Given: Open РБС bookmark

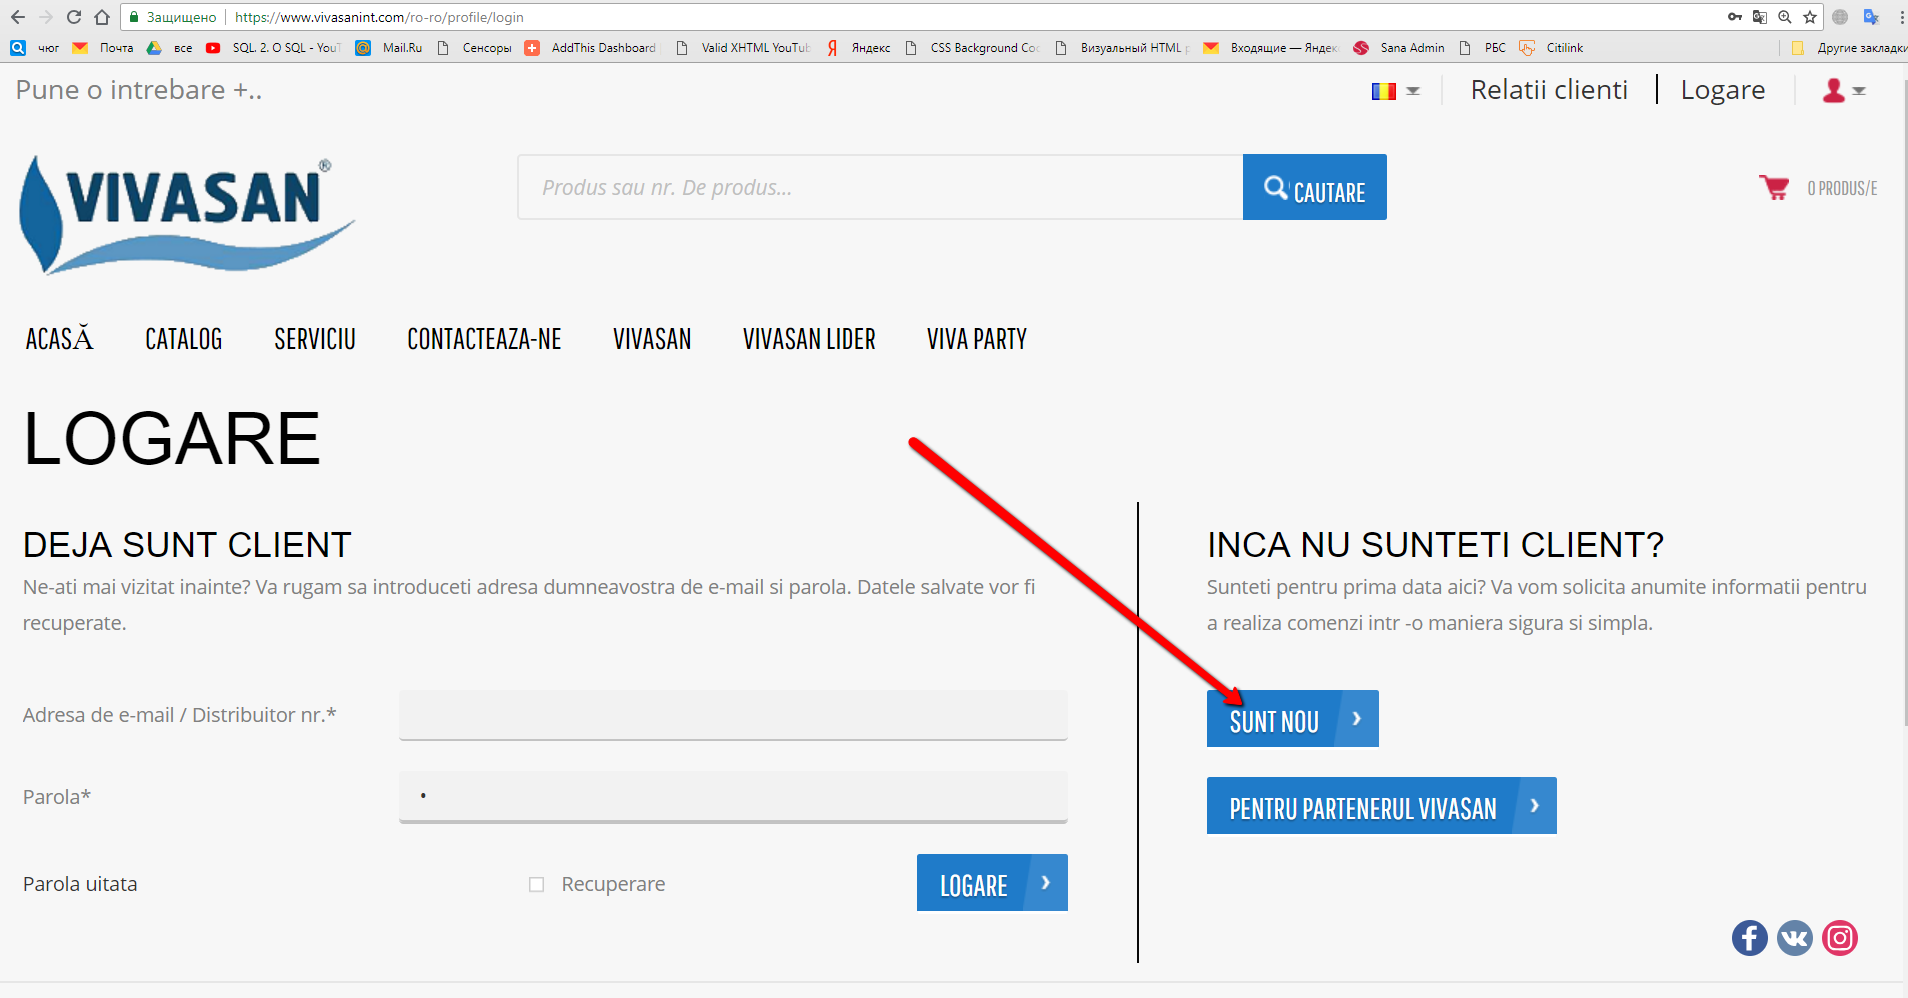Looking at the screenshot, I should pos(1482,47).
